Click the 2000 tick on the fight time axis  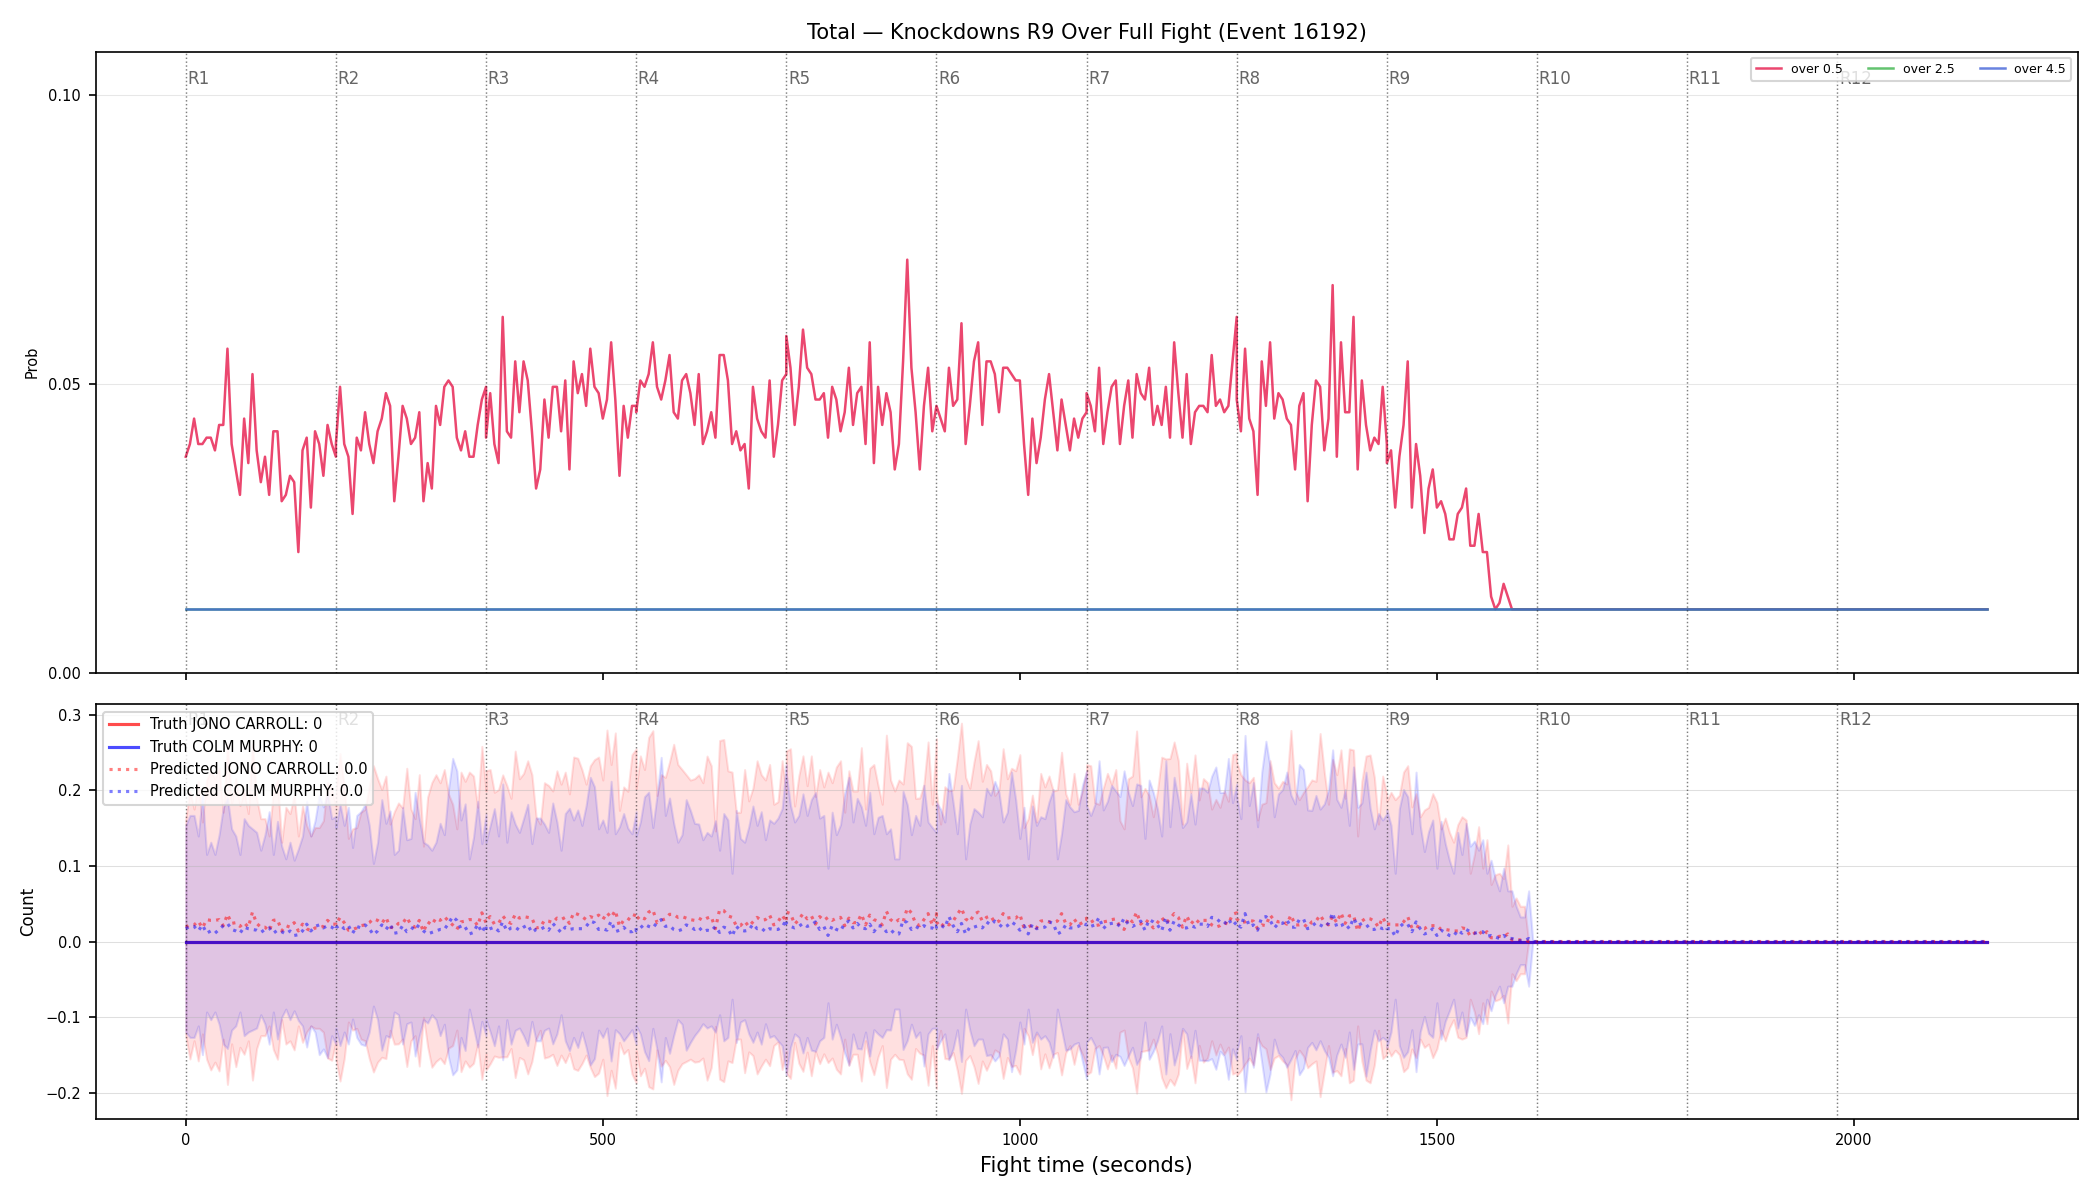tap(1854, 1140)
